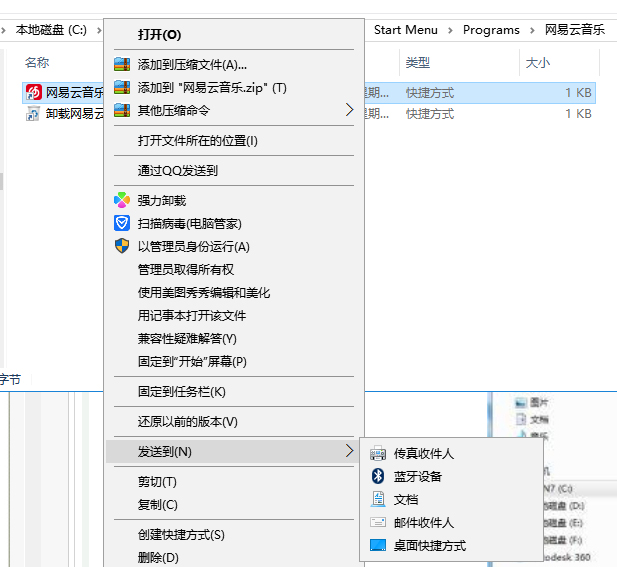Select 通过QQ发送到 menu entry
The width and height of the screenshot is (617, 567).
click(234, 170)
